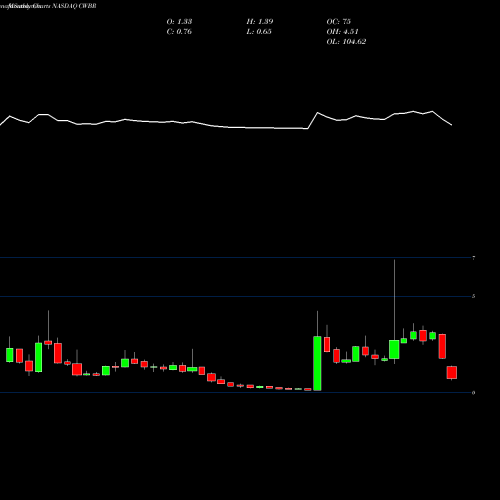
Task: Click the candle with the wick reaching 7
Action: (x=394, y=349)
